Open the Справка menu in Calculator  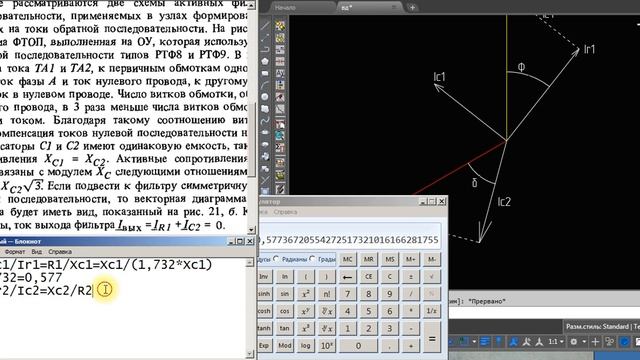click(x=285, y=212)
